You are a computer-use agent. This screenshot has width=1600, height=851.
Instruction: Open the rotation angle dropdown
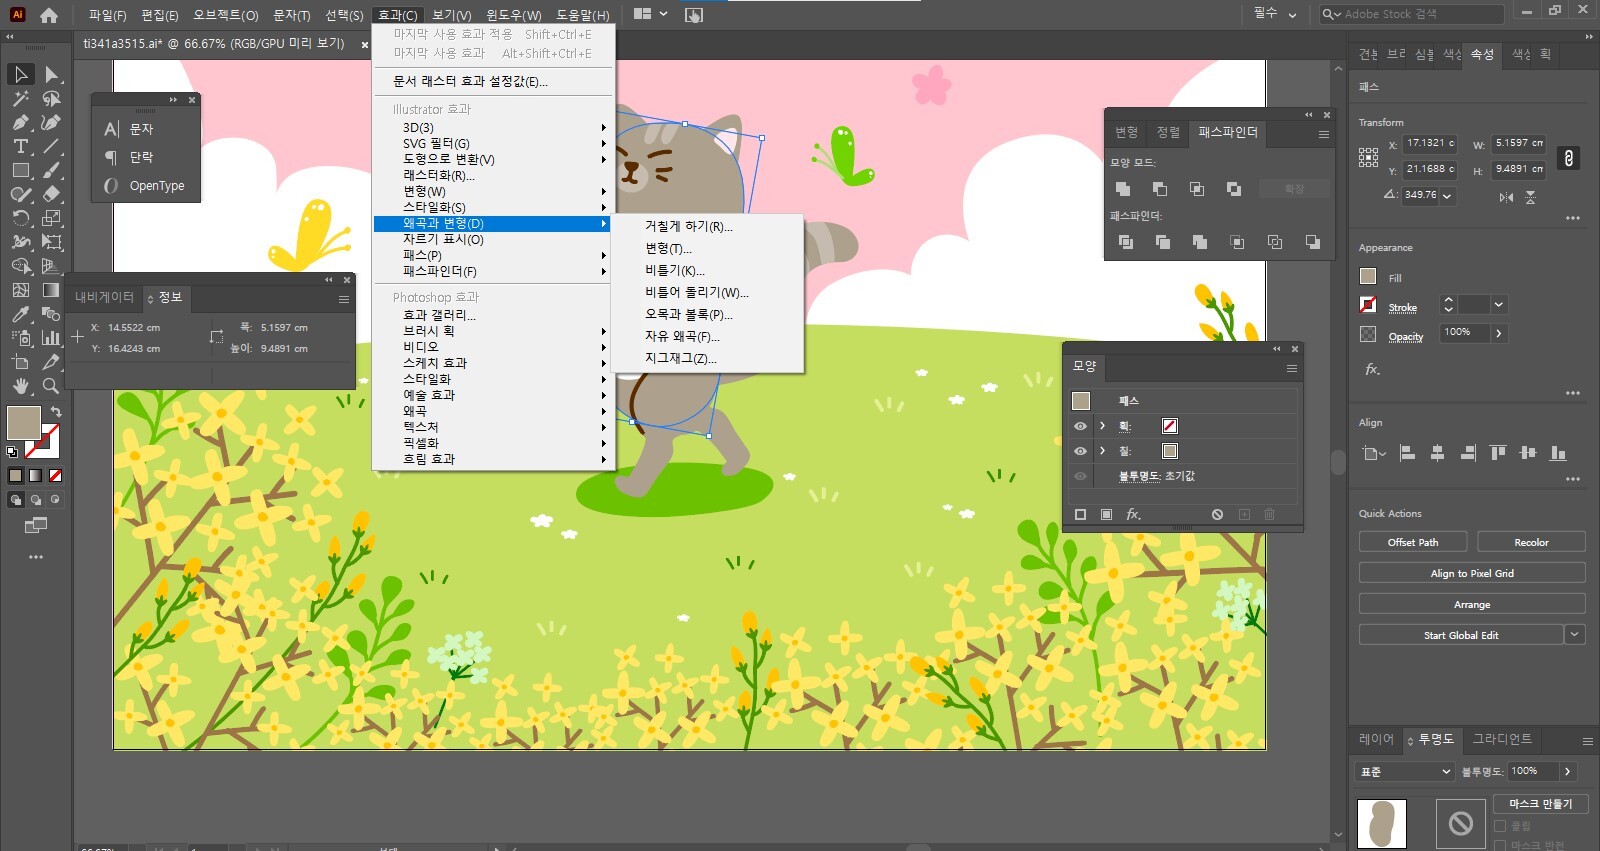click(1447, 196)
